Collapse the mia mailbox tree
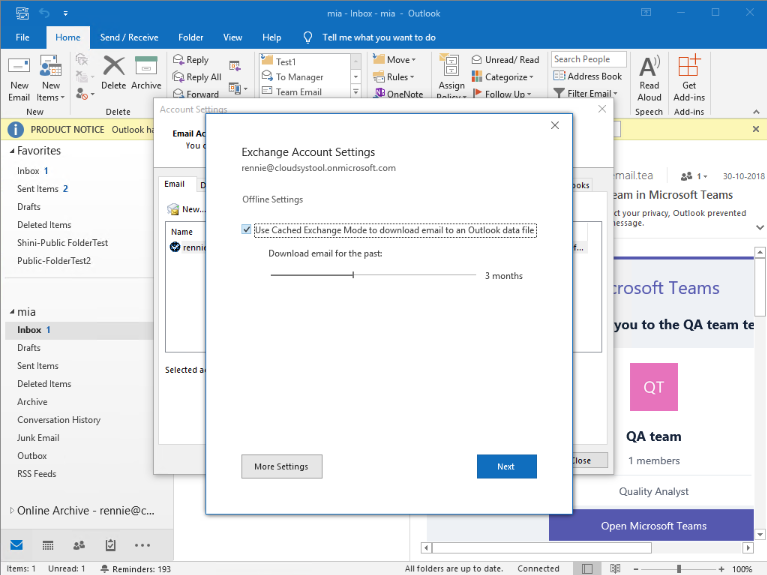 [x=12, y=312]
